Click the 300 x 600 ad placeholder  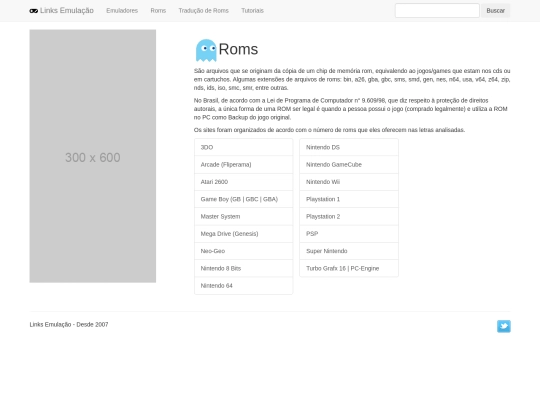[93, 156]
